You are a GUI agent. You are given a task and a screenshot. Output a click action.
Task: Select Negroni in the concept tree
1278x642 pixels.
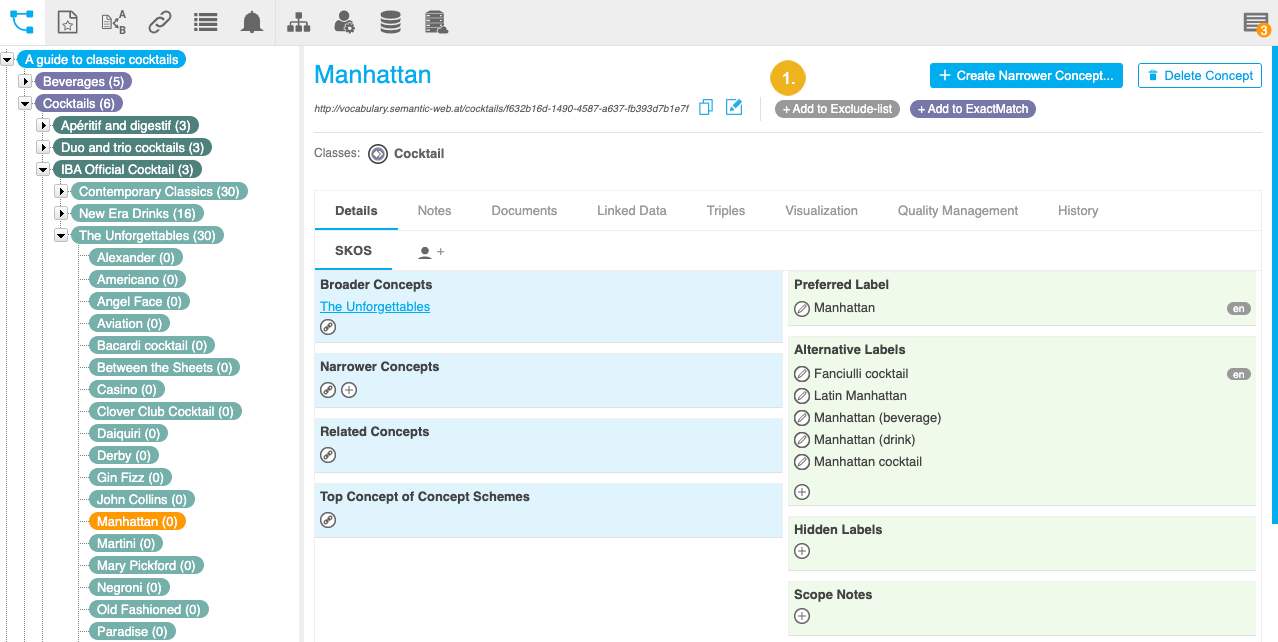click(x=130, y=587)
